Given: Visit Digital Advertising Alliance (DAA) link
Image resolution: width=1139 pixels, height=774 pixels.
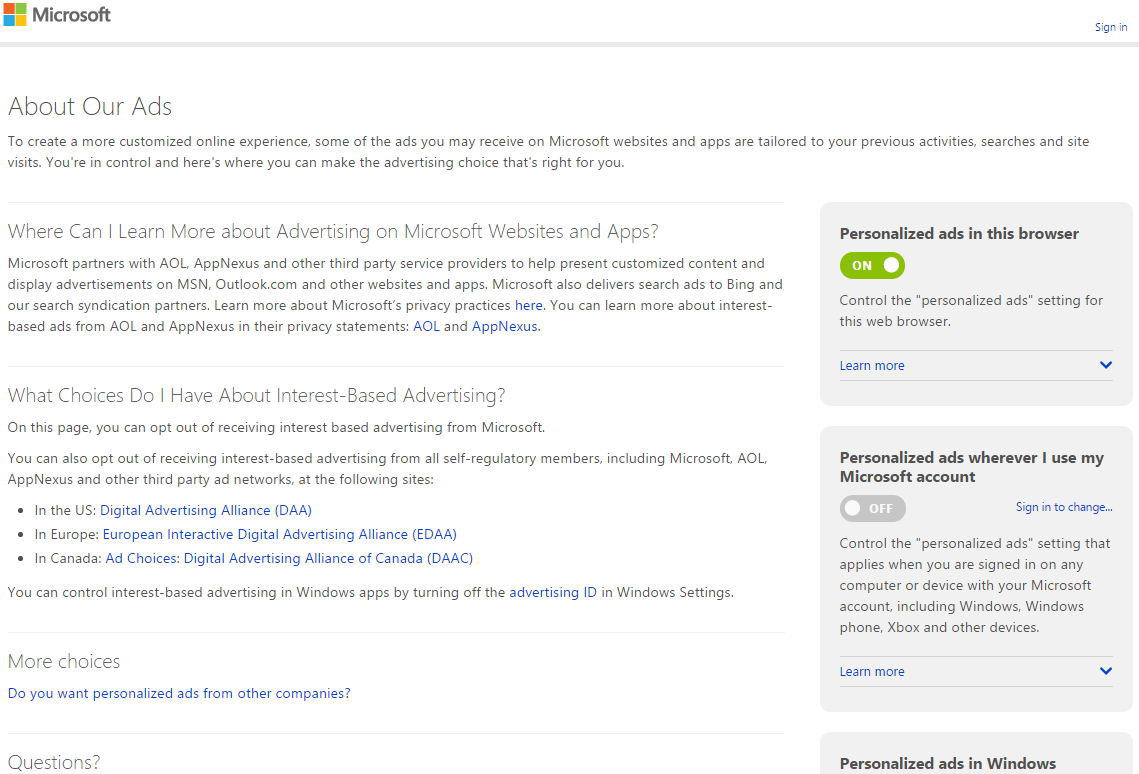Looking at the screenshot, I should tap(206, 510).
